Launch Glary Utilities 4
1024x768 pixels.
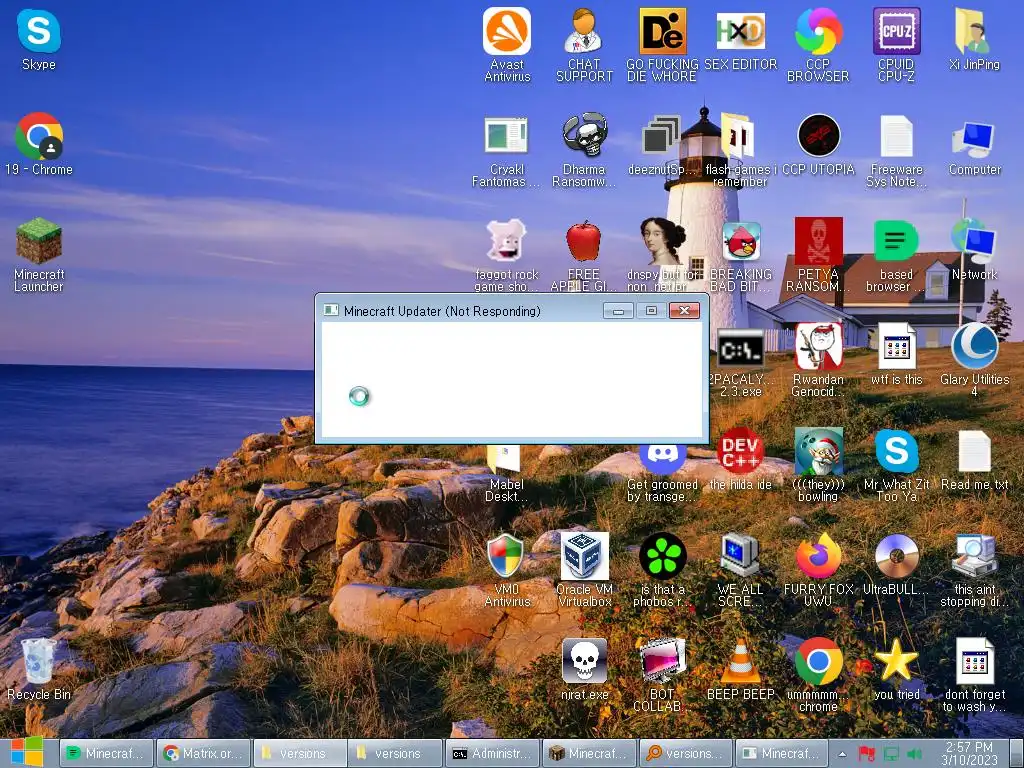click(x=974, y=359)
